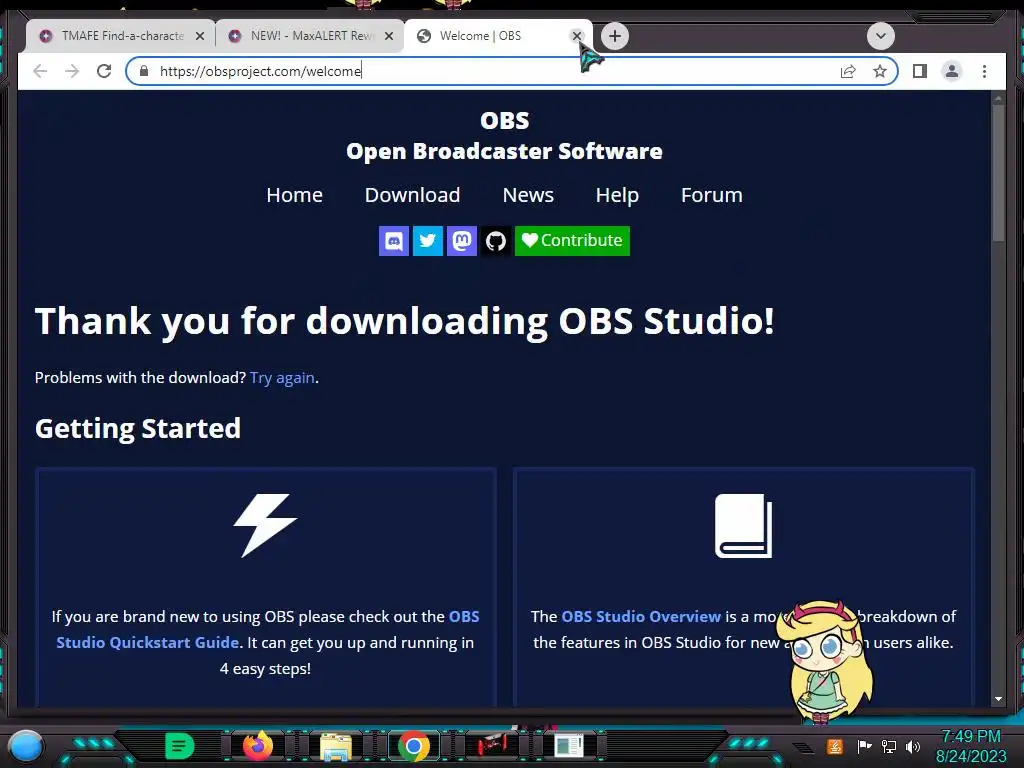Click the lightning bolt quickstart icon
The height and width of the screenshot is (768, 1024).
coord(265,526)
